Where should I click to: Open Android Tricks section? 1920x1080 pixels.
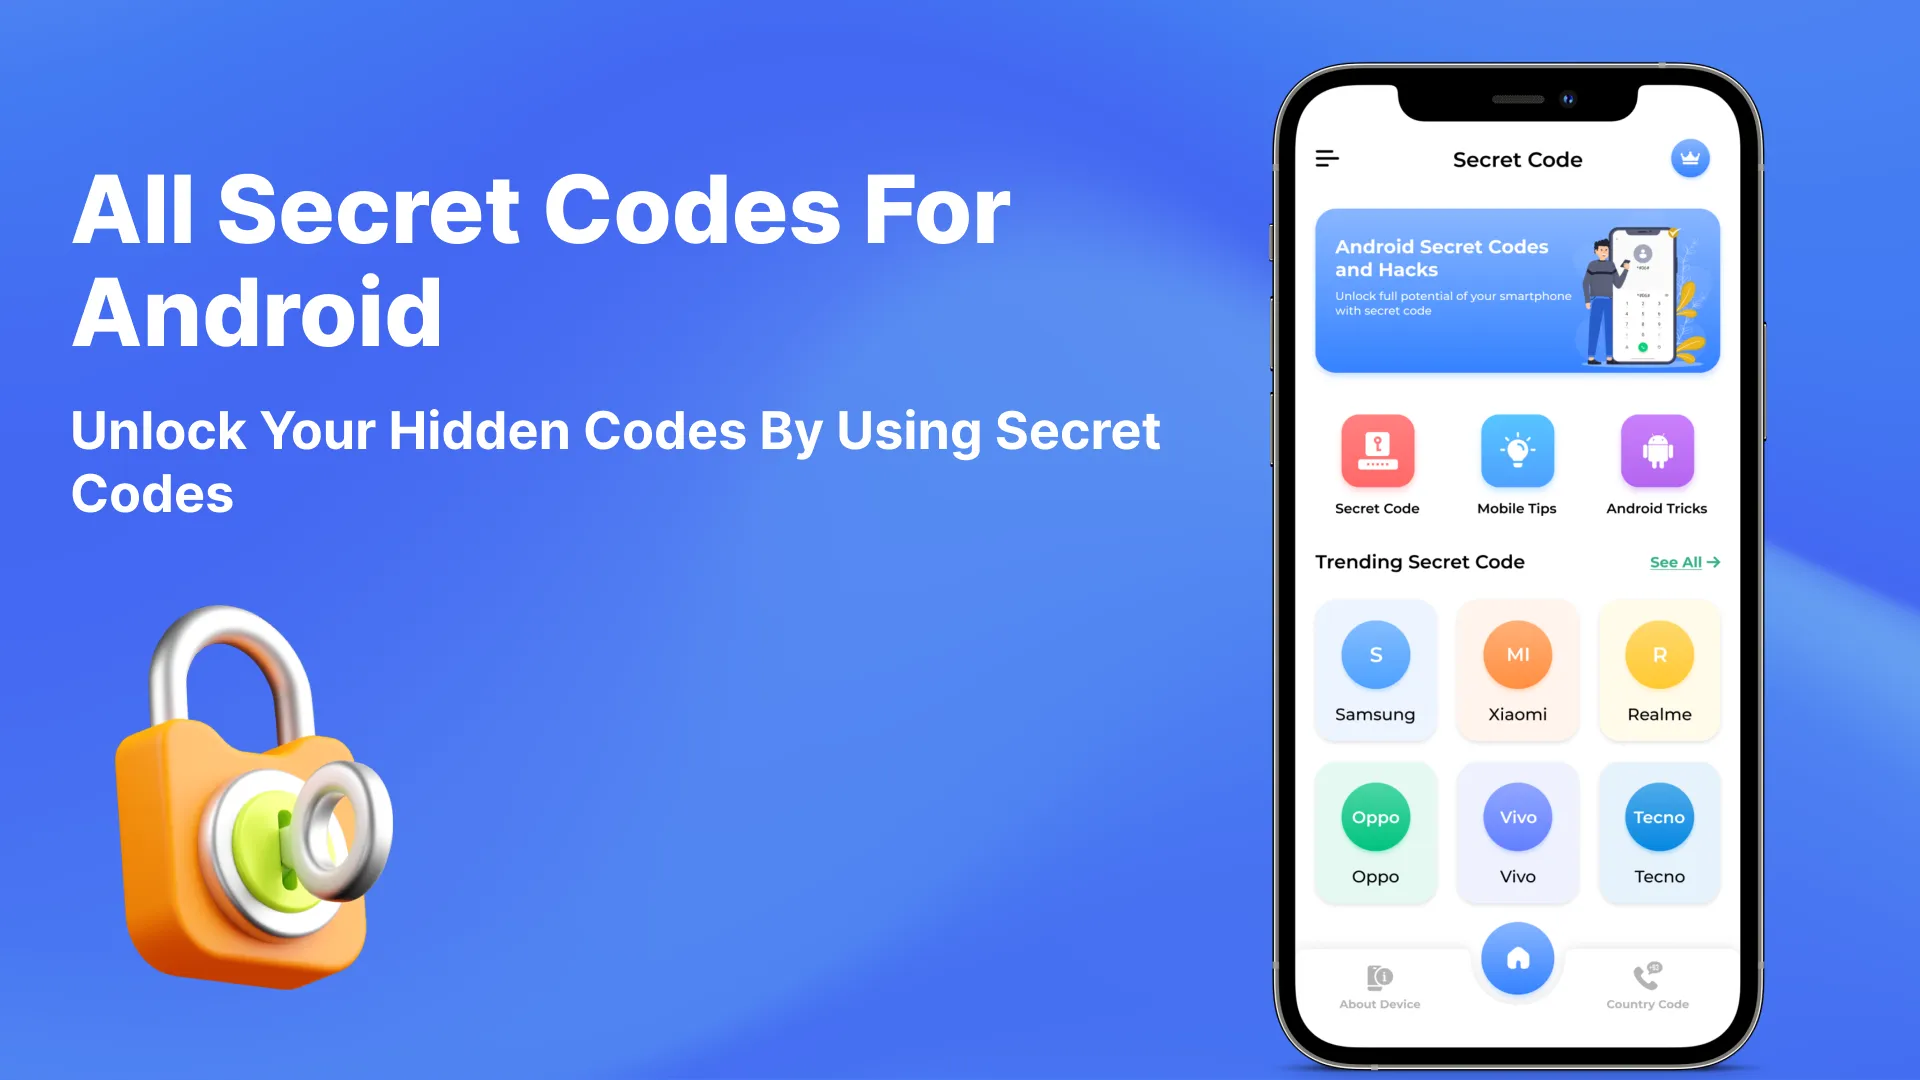coord(1656,464)
